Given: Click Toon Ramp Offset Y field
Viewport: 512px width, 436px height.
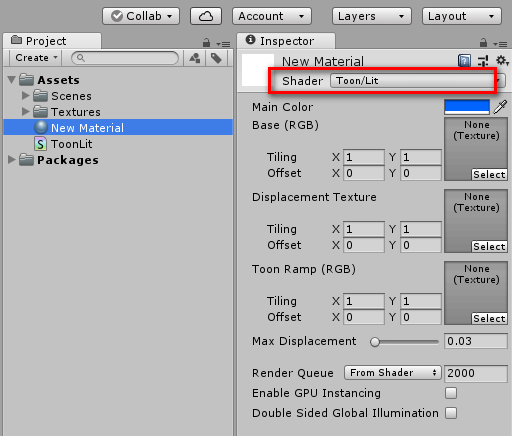Looking at the screenshot, I should pos(421,317).
